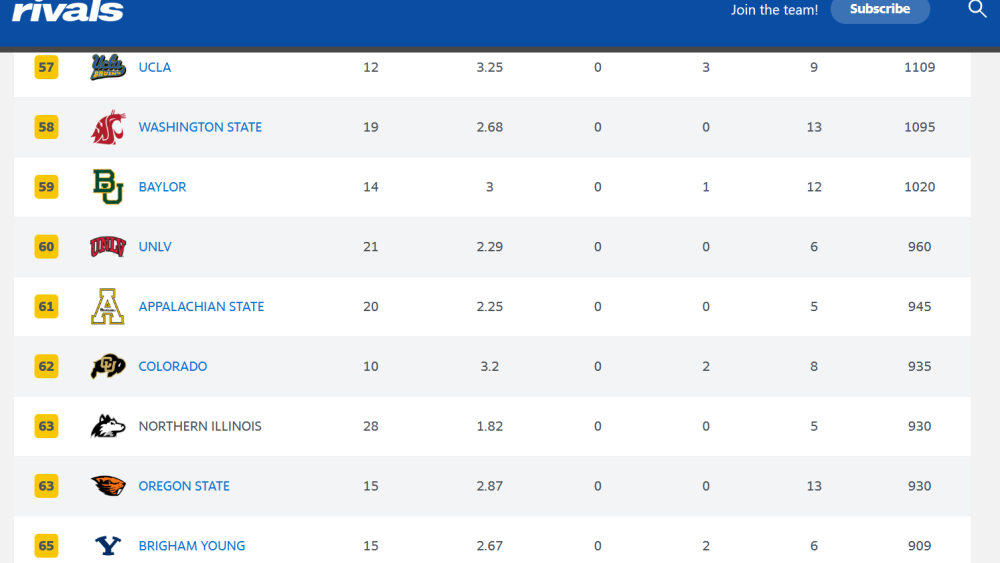Click the Rivals logo
The image size is (1000, 563).
tap(68, 11)
